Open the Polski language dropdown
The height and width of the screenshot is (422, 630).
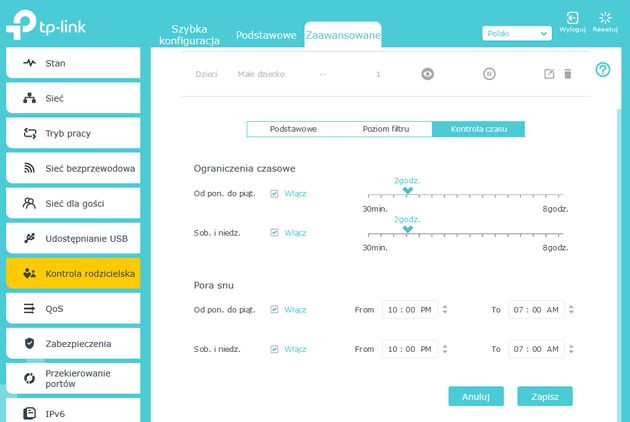517,33
